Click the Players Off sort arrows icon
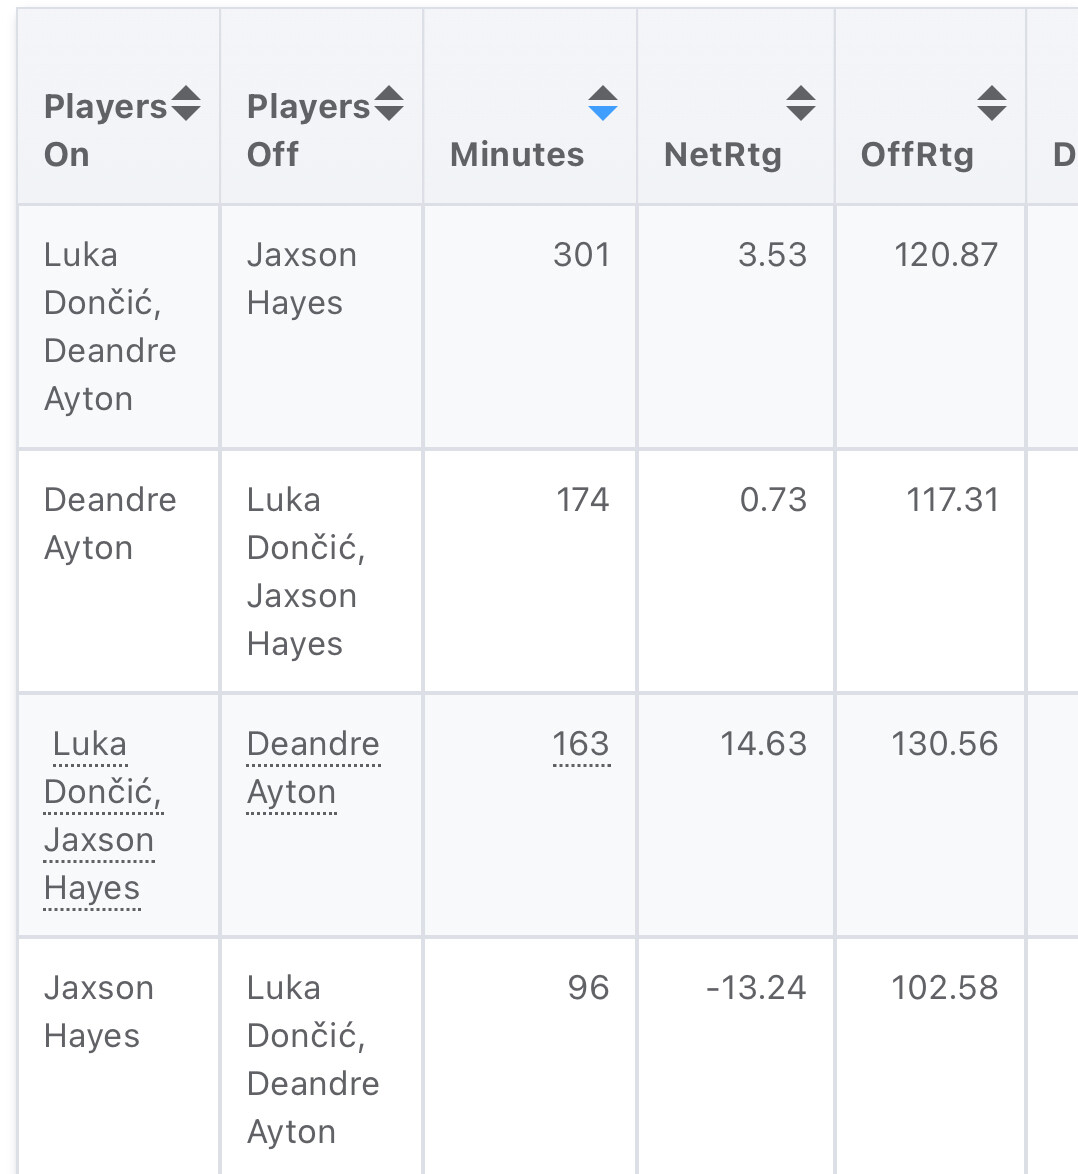Image resolution: width=1078 pixels, height=1174 pixels. pos(388,104)
